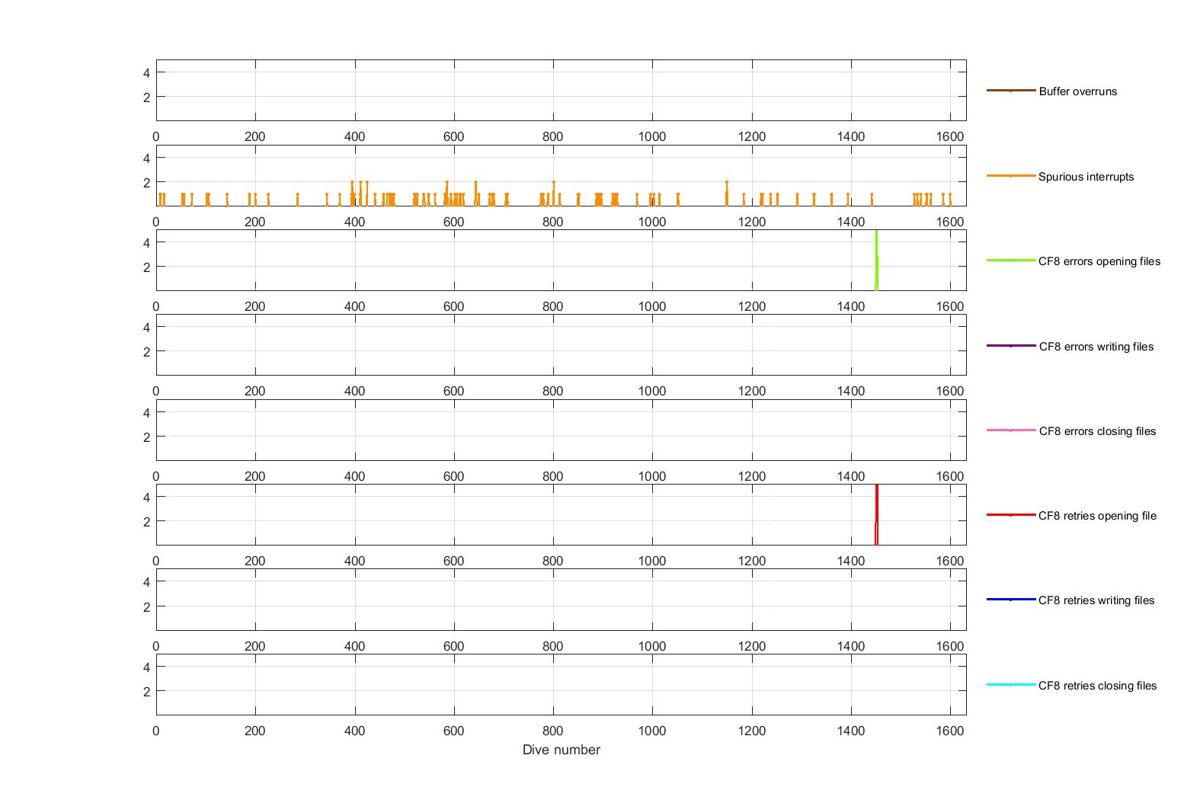This screenshot has height=804, width=1200.
Task: Click the CF8 retries opening file legend label
Action: pos(1097,516)
